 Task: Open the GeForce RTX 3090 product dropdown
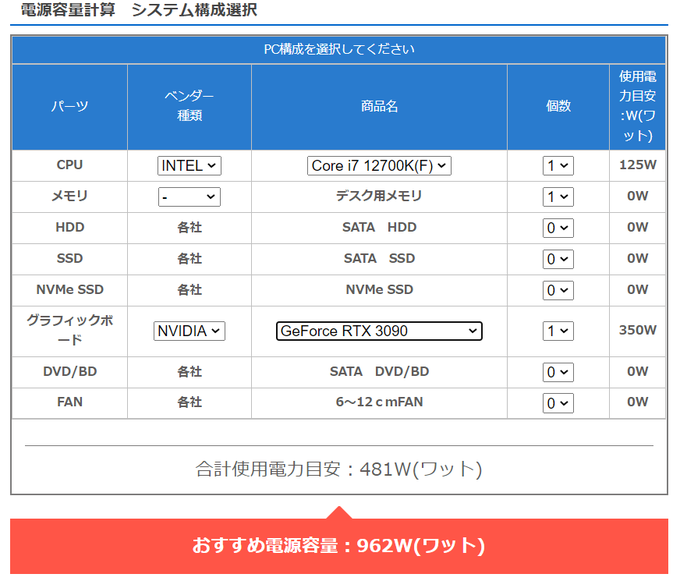[379, 331]
